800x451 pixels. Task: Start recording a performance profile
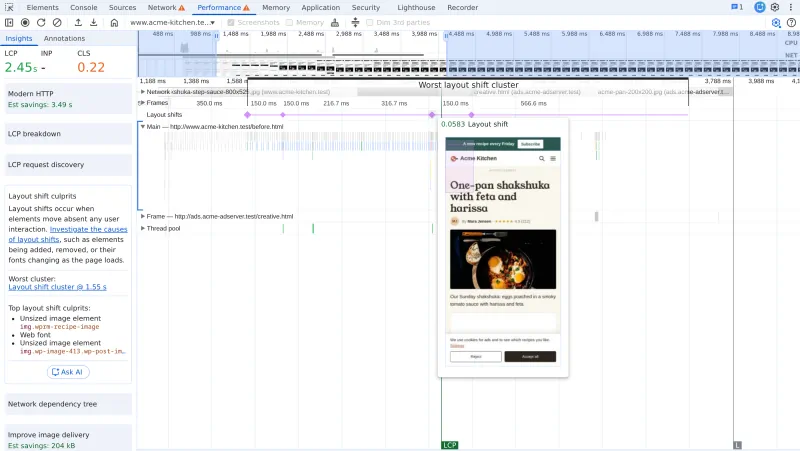tap(25, 22)
